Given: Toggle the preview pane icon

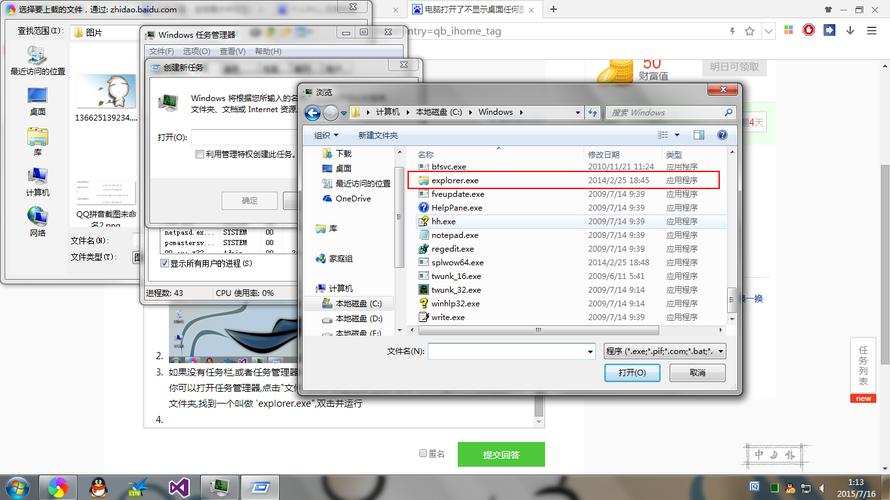Looking at the screenshot, I should [x=699, y=135].
